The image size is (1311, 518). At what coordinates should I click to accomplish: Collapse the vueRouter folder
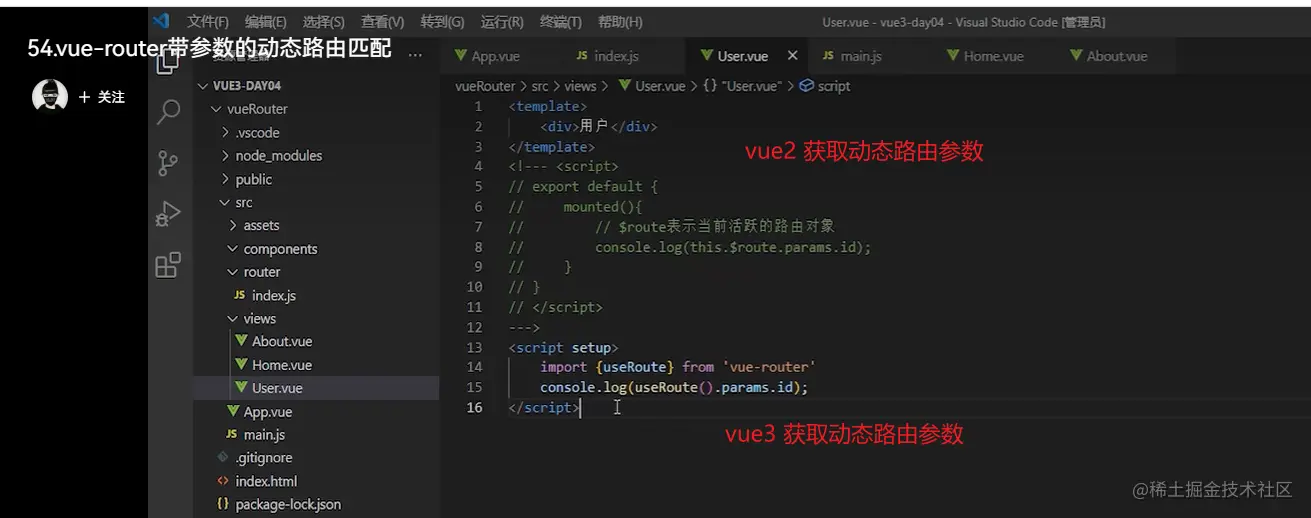click(215, 109)
